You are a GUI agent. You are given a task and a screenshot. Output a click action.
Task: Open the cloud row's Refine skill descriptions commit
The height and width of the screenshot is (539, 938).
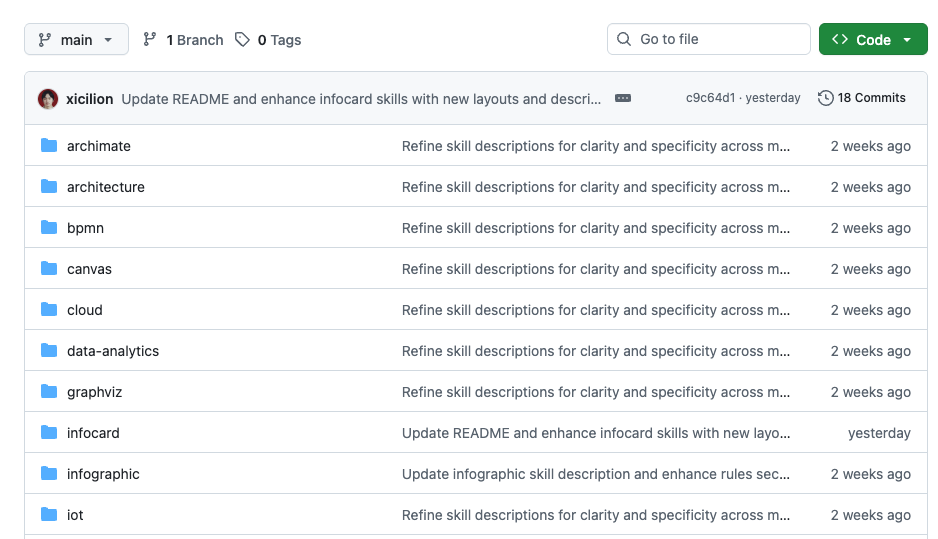596,310
